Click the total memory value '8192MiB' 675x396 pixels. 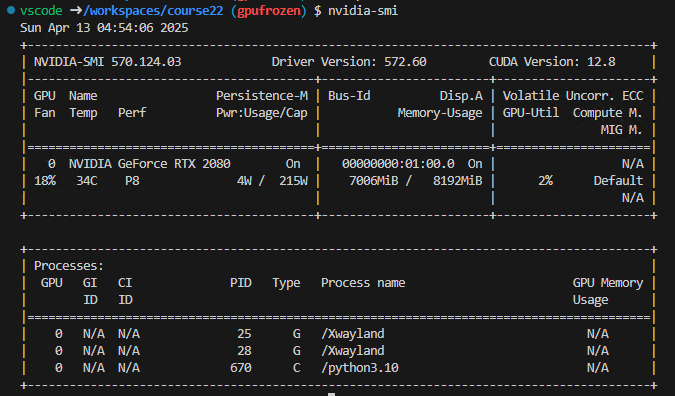click(458, 181)
